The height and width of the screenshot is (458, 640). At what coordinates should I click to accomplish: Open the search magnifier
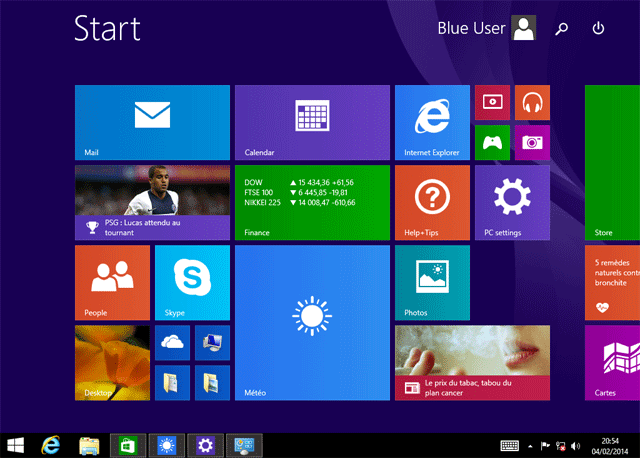[562, 28]
